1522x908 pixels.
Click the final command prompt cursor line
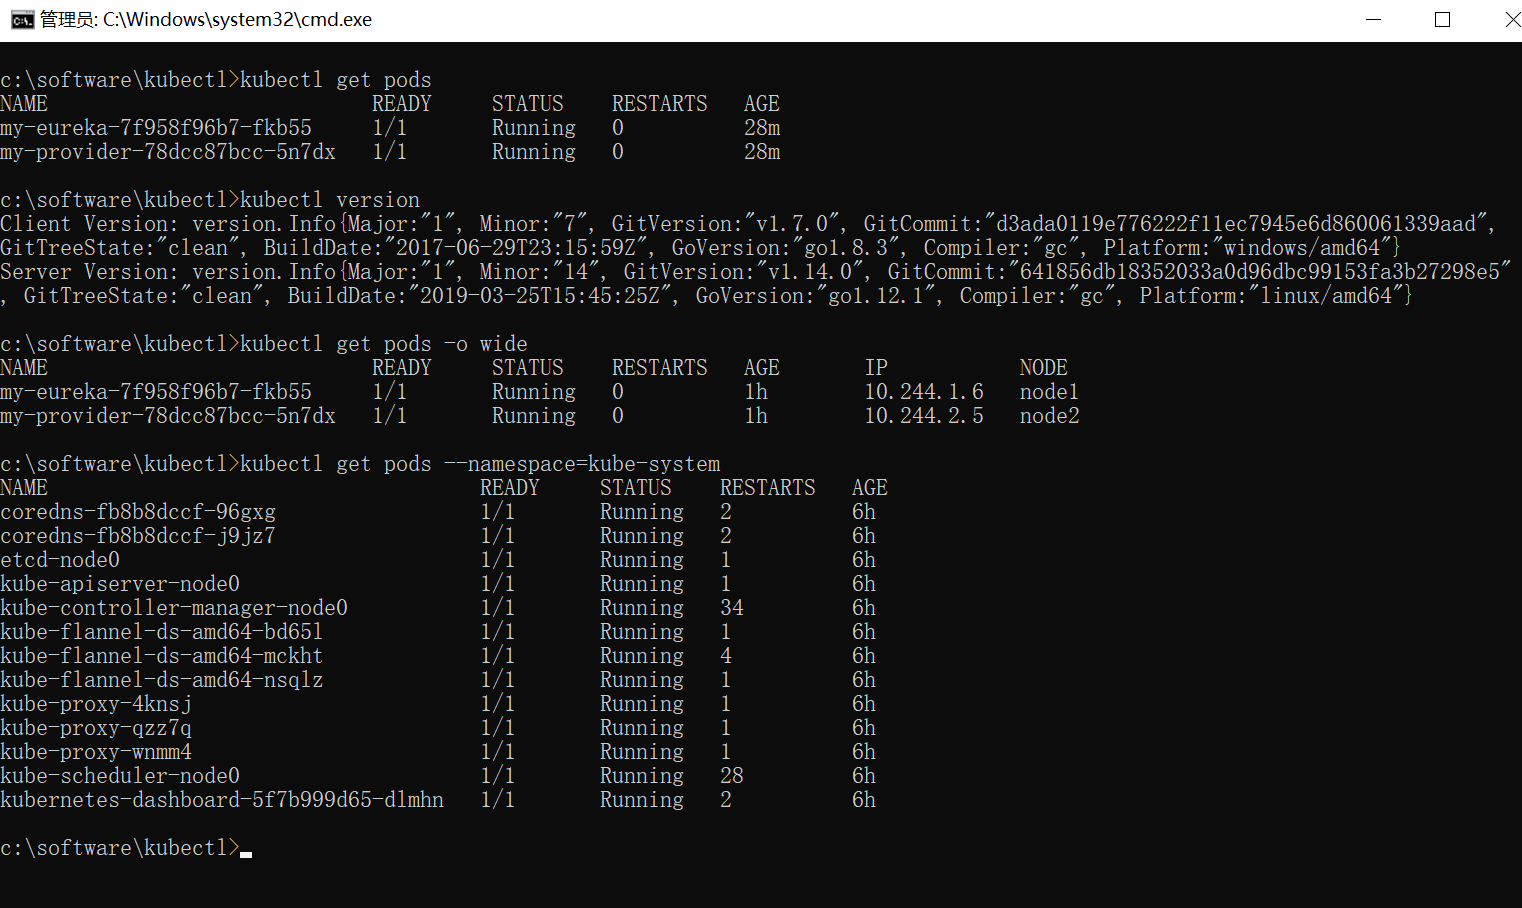(x=126, y=848)
